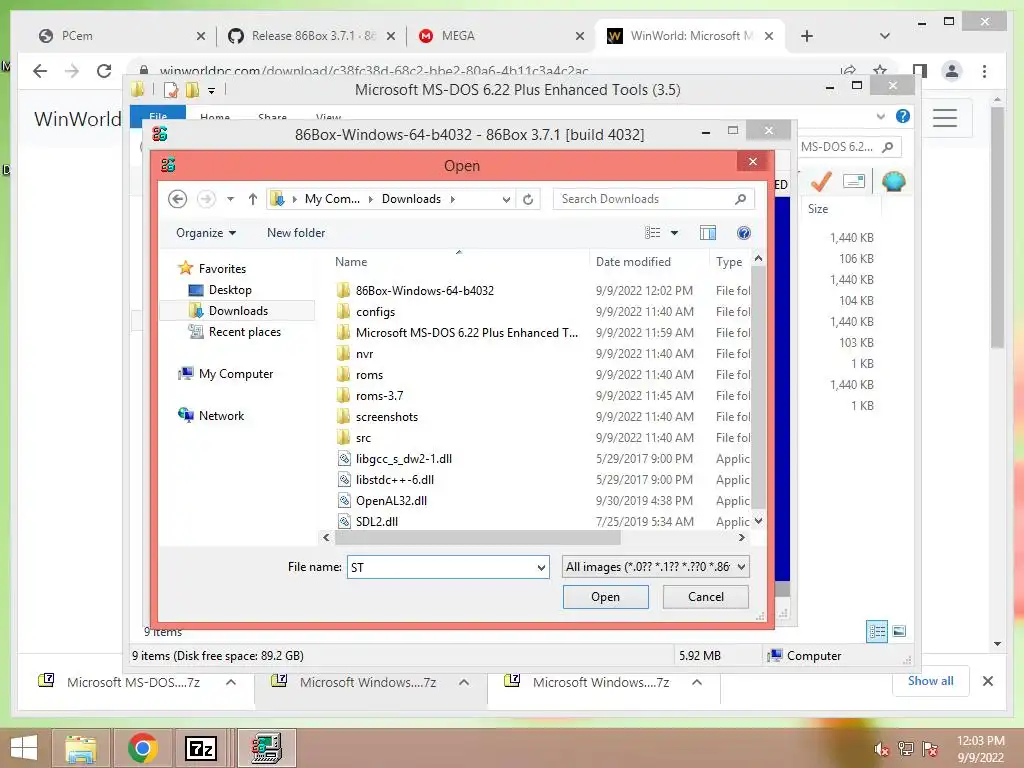Click the search magnifier in Search Downloads
This screenshot has height=768, width=1024.
[x=740, y=199]
